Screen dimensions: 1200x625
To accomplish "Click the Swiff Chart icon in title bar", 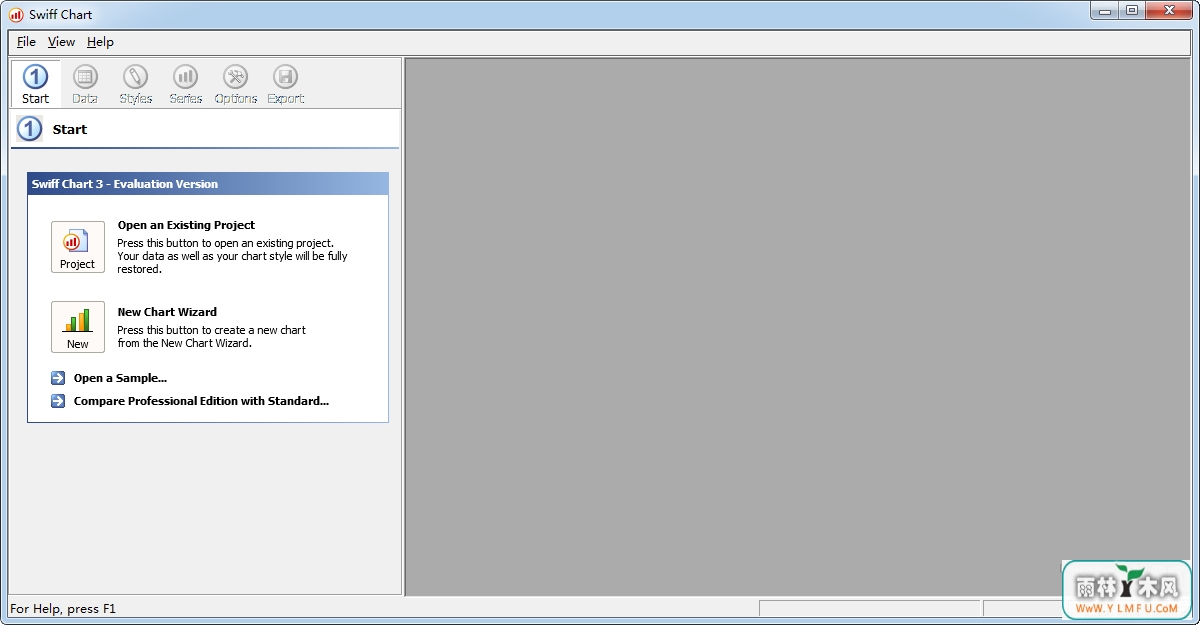I will pyautogui.click(x=16, y=14).
